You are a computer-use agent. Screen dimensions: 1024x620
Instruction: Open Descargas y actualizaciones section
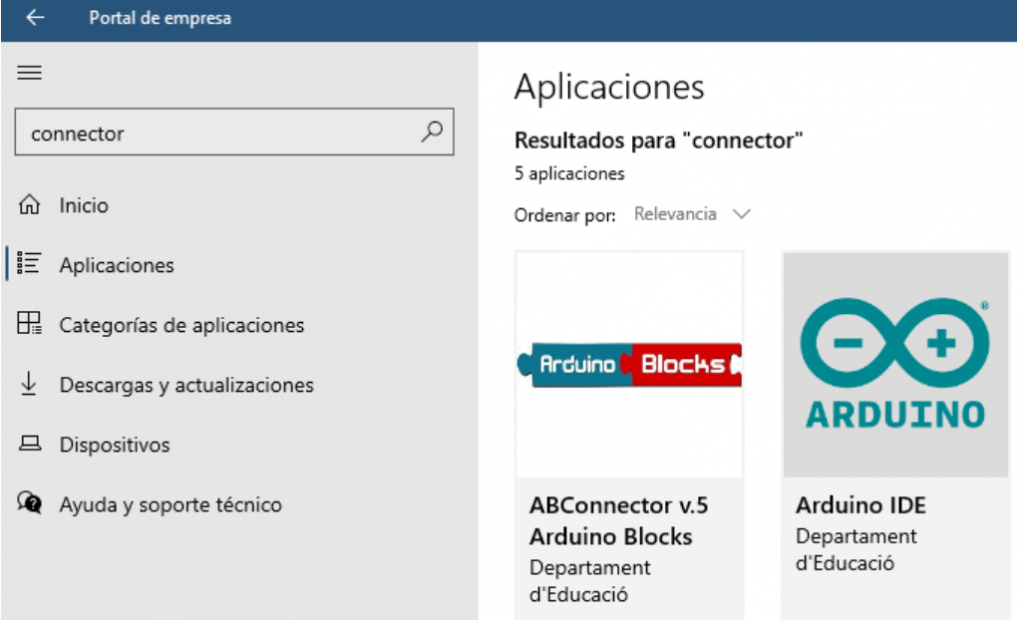(186, 385)
